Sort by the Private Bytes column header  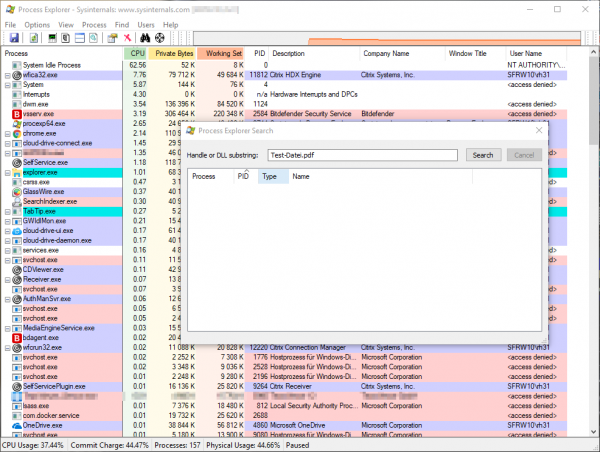tap(171, 54)
